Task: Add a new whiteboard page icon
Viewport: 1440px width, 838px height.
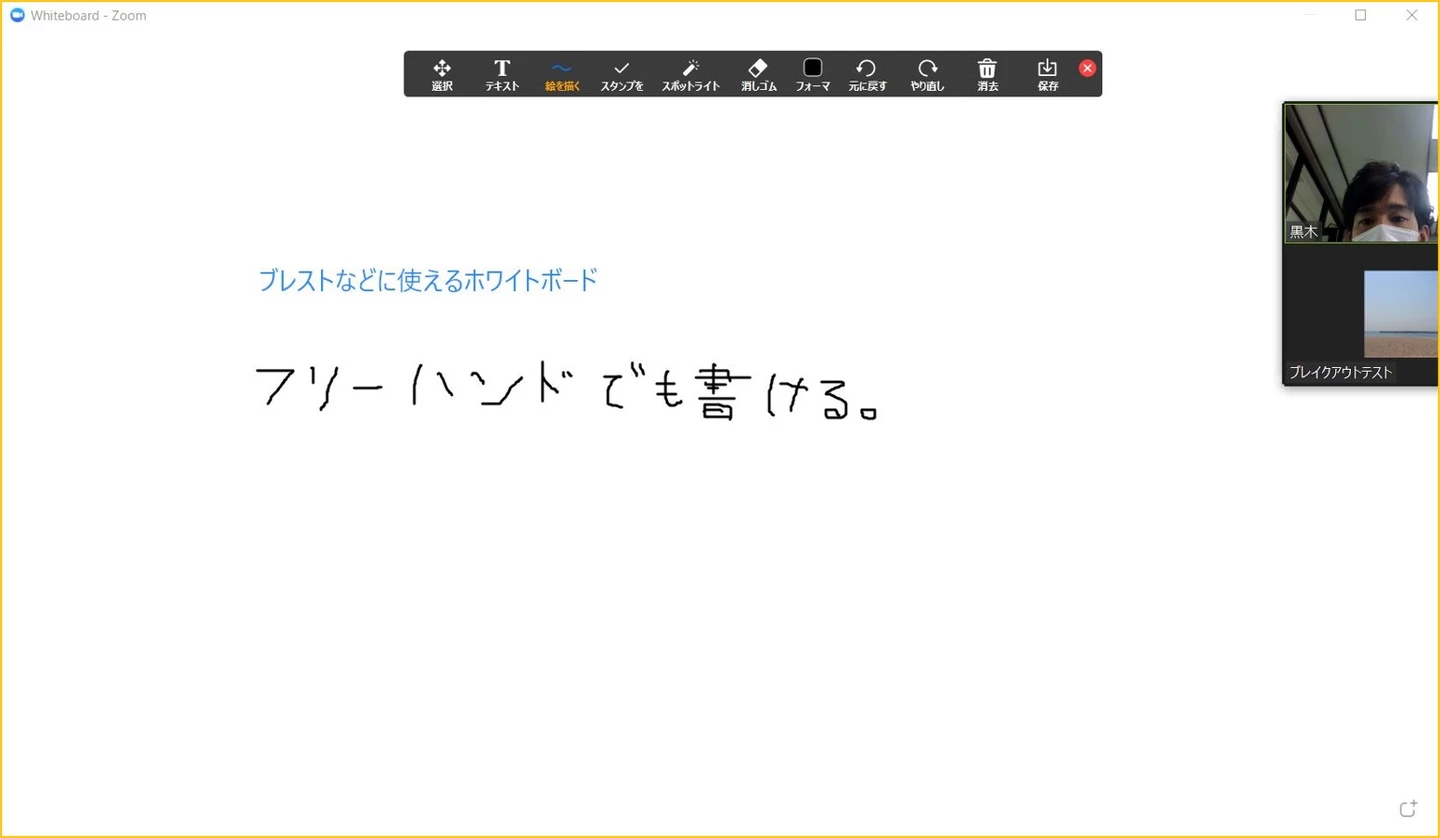Action: (1408, 808)
